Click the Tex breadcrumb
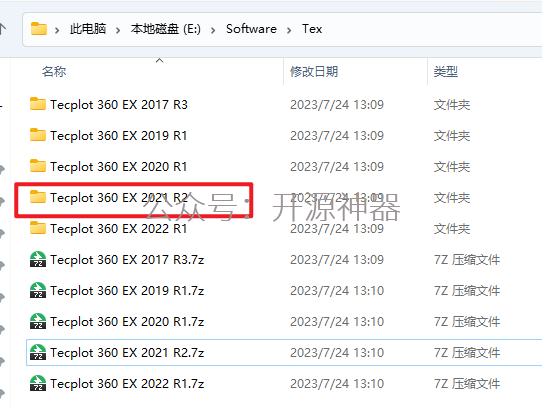The width and height of the screenshot is (542, 408). click(312, 29)
